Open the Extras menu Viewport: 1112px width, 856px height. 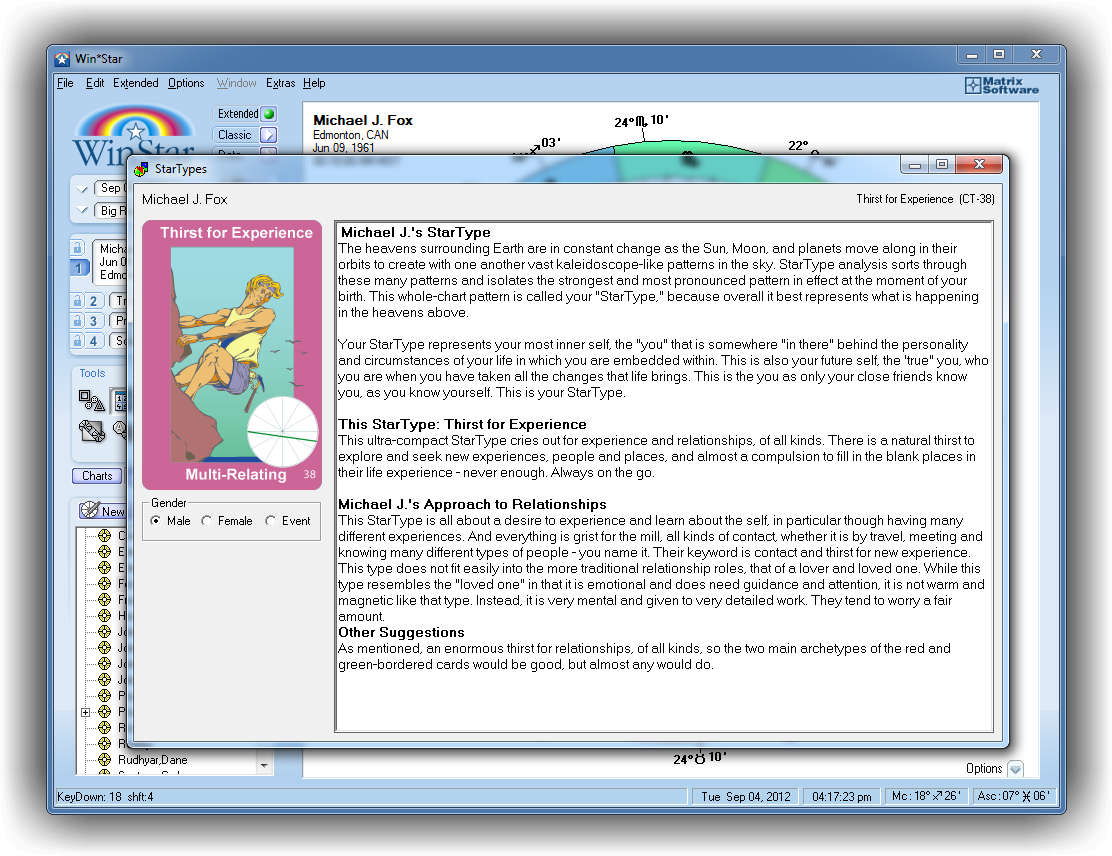[x=280, y=83]
